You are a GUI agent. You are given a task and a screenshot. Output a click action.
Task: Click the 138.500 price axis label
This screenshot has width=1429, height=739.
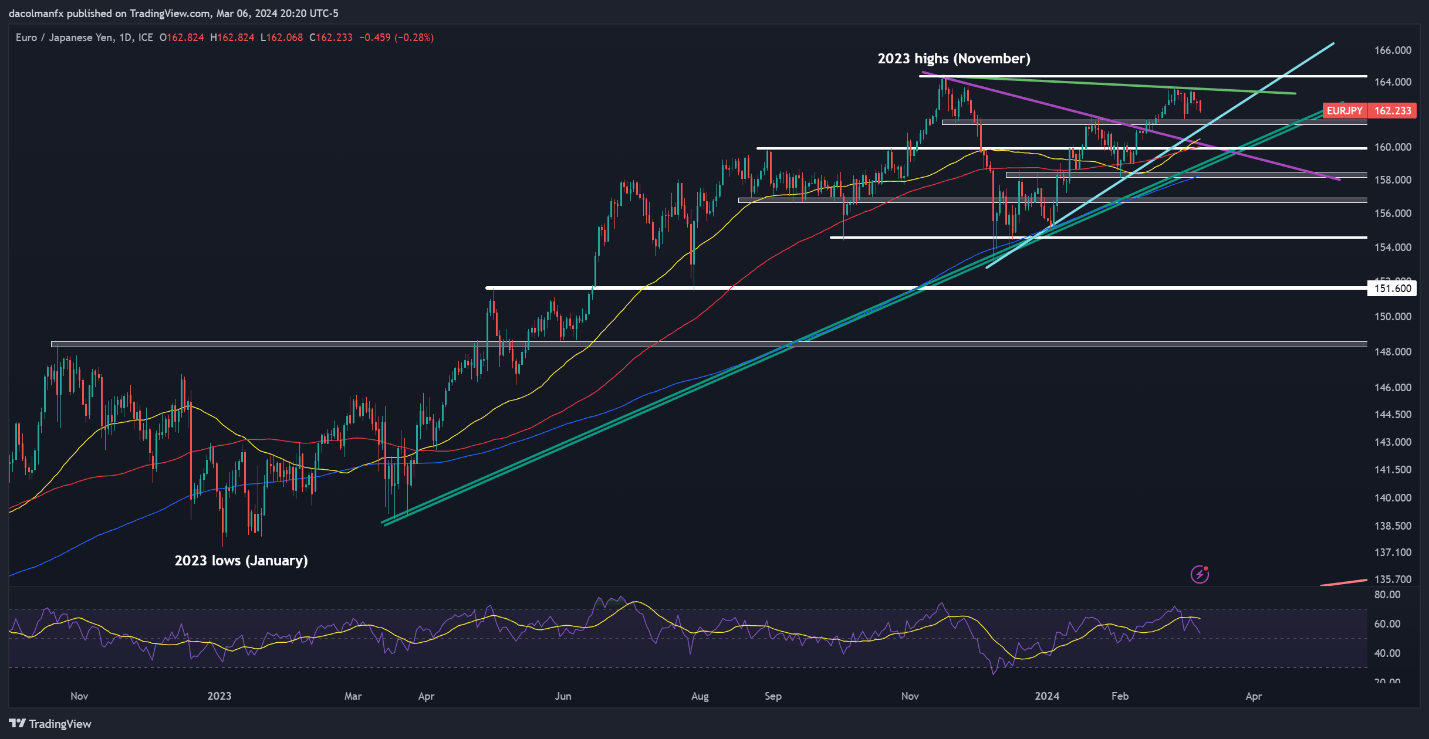1393,526
